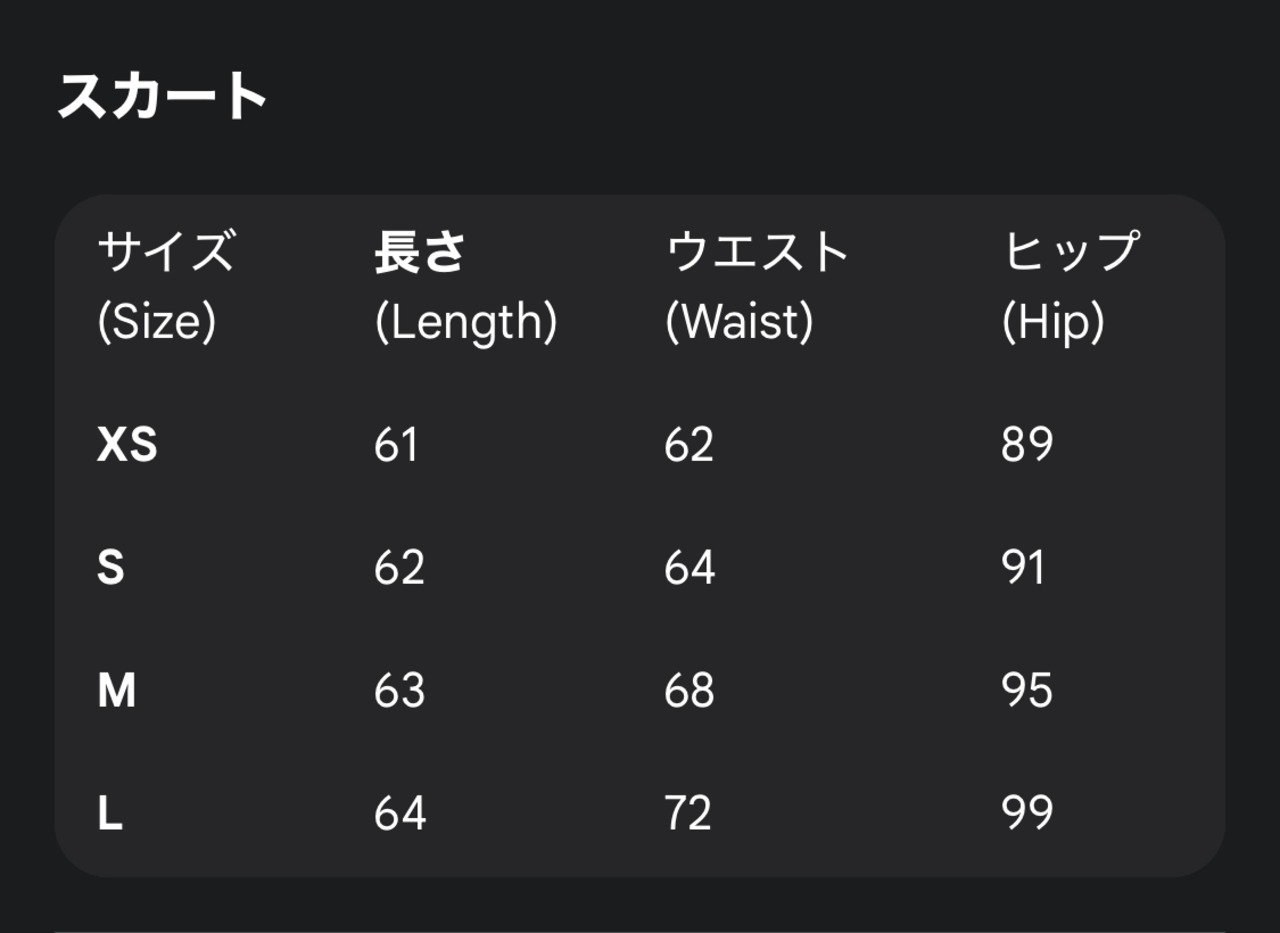The width and height of the screenshot is (1280, 933).
Task: Select the M waist value 68
Action: point(689,691)
